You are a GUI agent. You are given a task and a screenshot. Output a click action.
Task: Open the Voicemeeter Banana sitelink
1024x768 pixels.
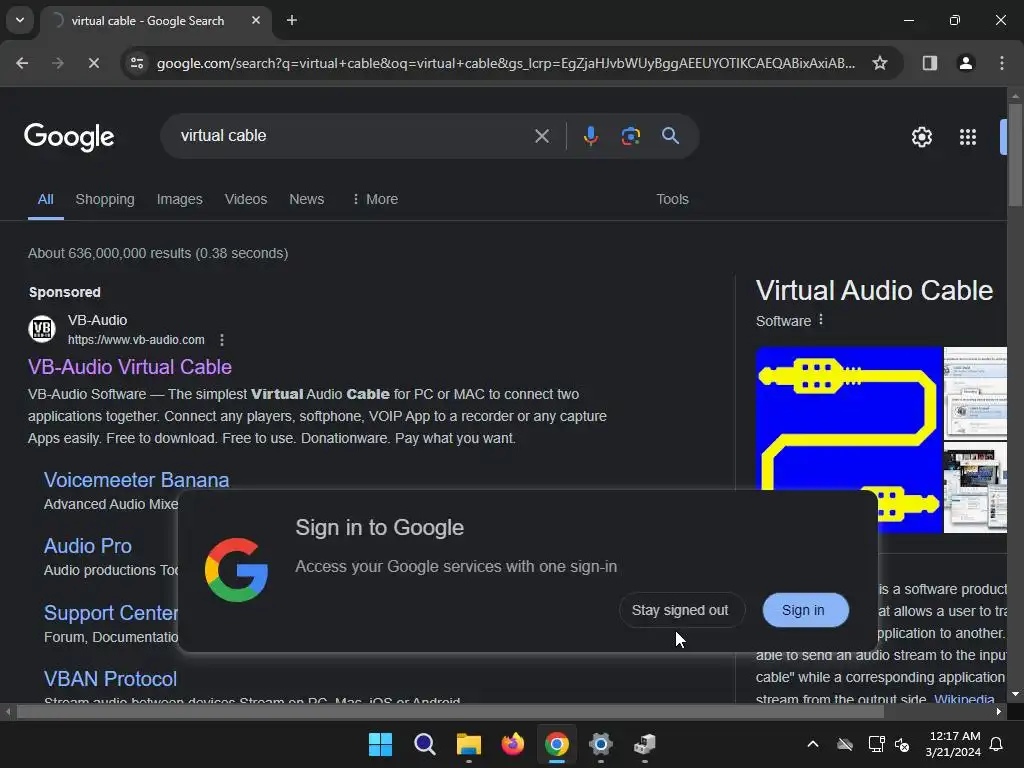136,480
